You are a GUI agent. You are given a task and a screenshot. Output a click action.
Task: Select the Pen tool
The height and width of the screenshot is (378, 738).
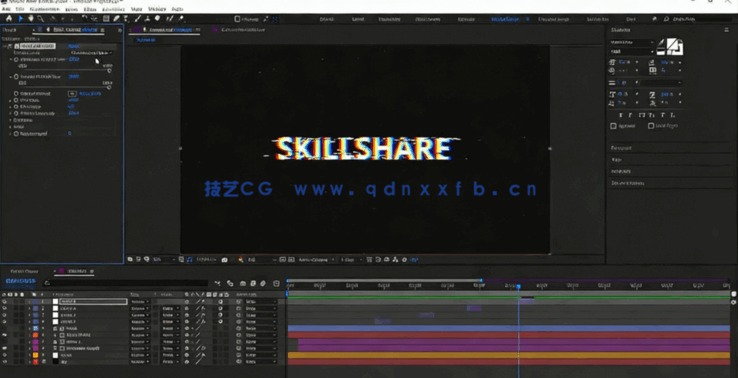[117, 19]
